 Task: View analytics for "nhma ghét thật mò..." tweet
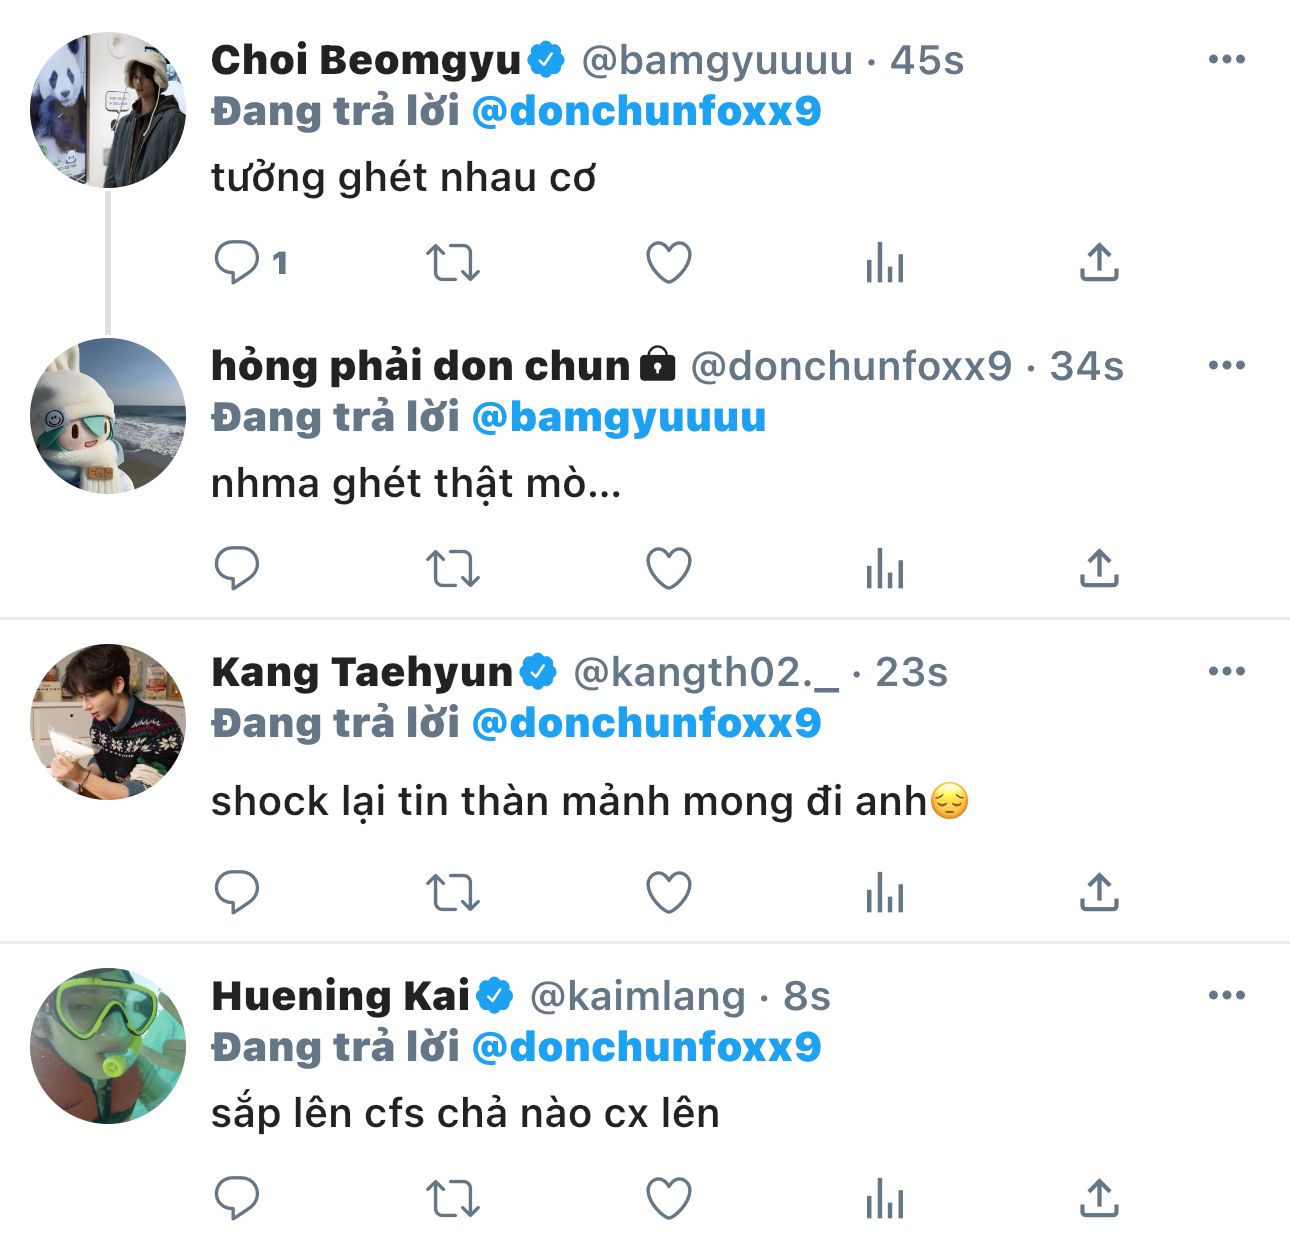pyautogui.click(x=885, y=569)
